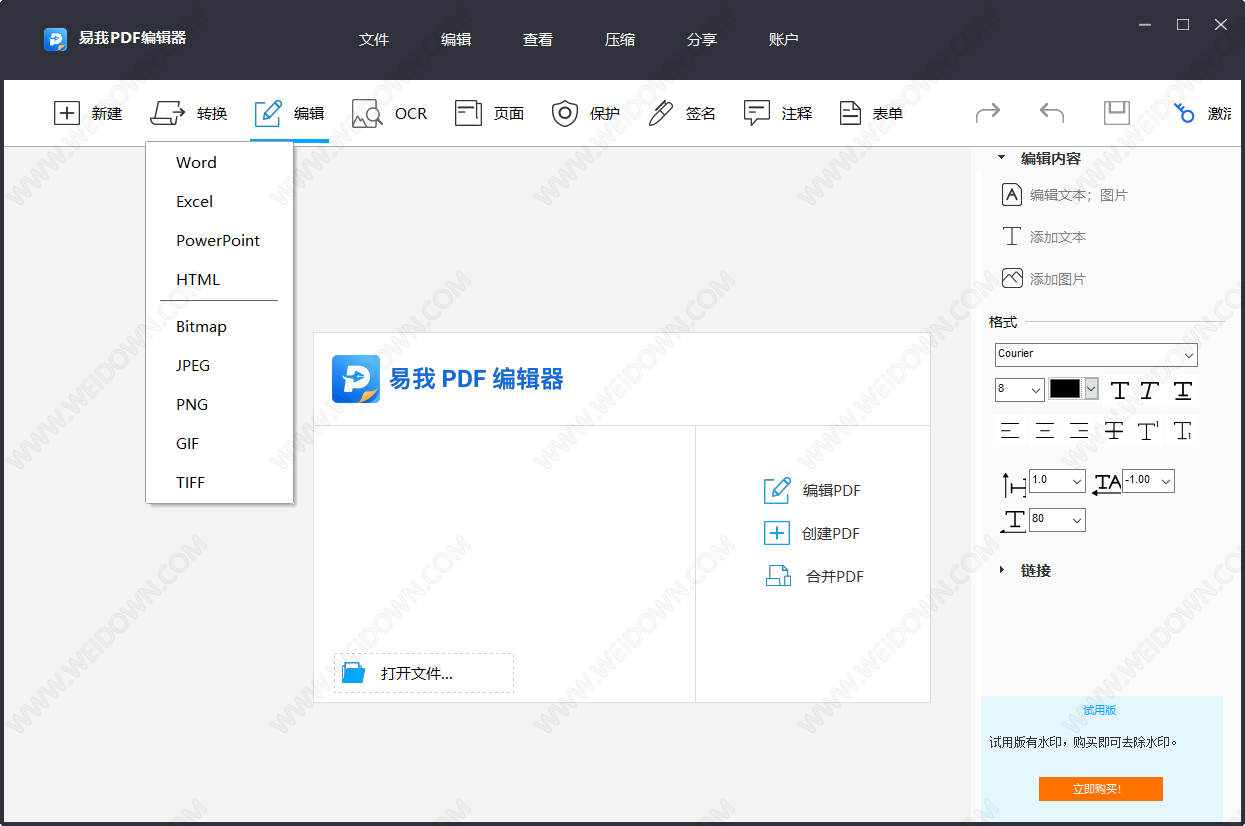Choose 添加图片 add image tool
1245x826 pixels.
pos(1044,279)
